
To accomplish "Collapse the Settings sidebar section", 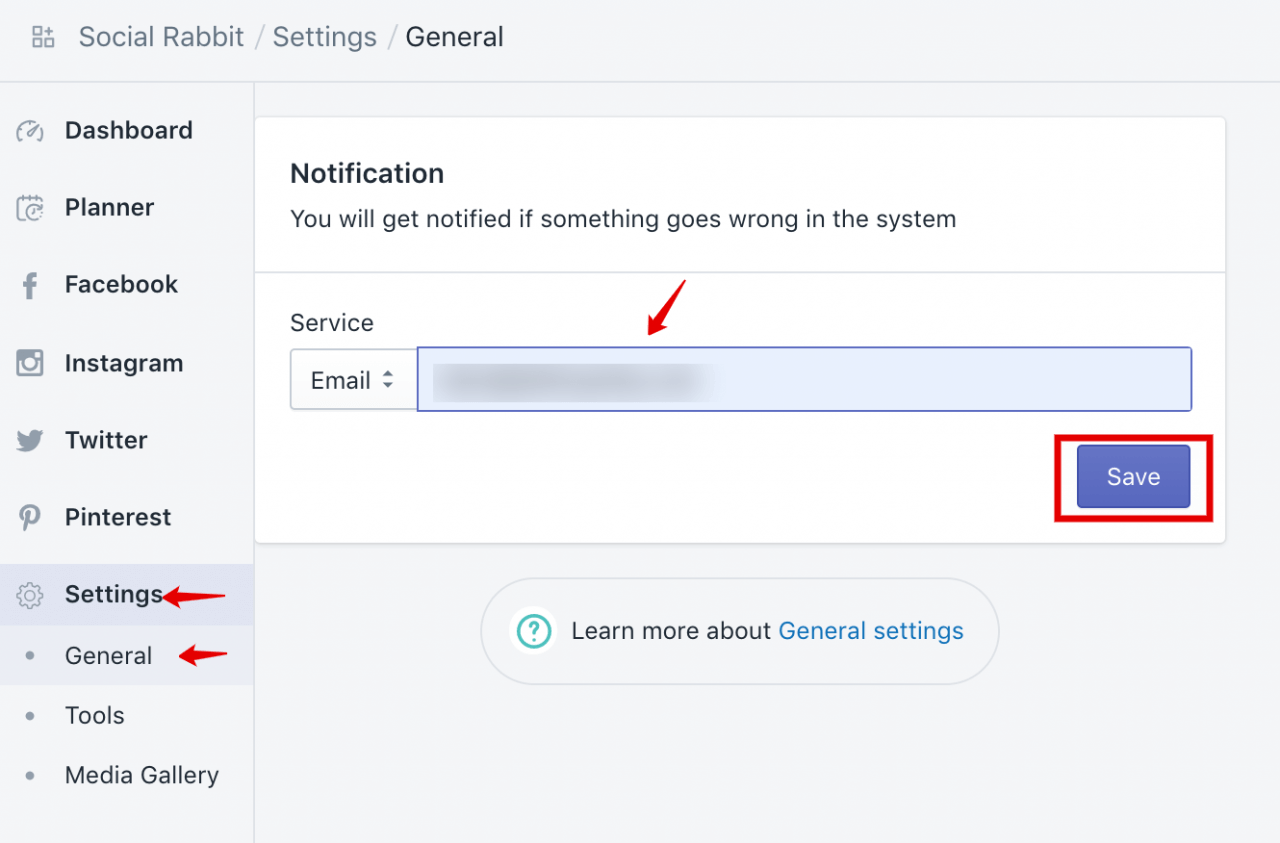I will pos(113,595).
